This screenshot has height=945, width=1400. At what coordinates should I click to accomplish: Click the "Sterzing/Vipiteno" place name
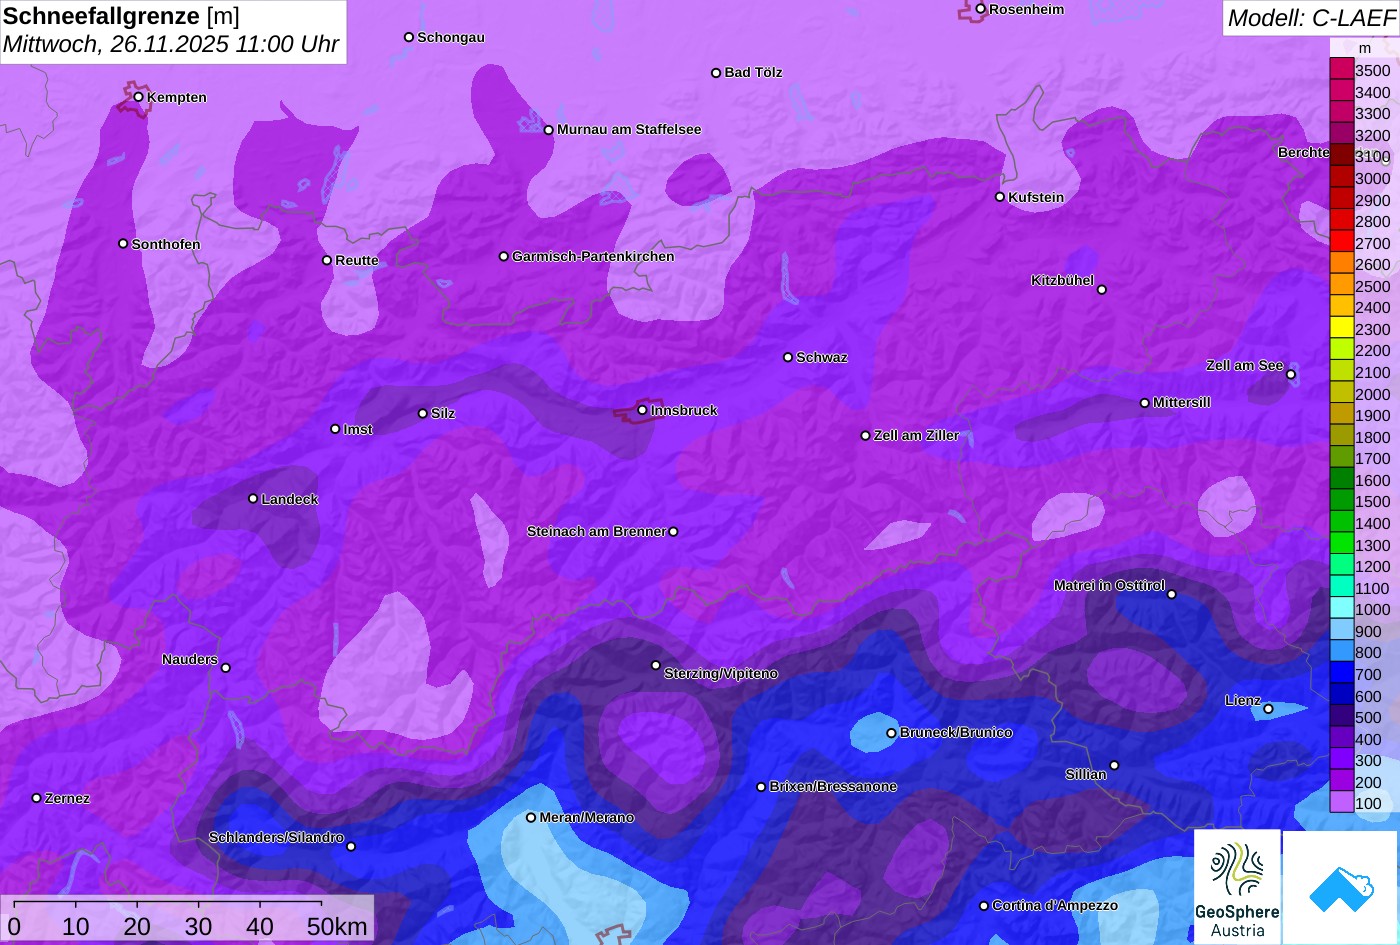[x=721, y=673]
